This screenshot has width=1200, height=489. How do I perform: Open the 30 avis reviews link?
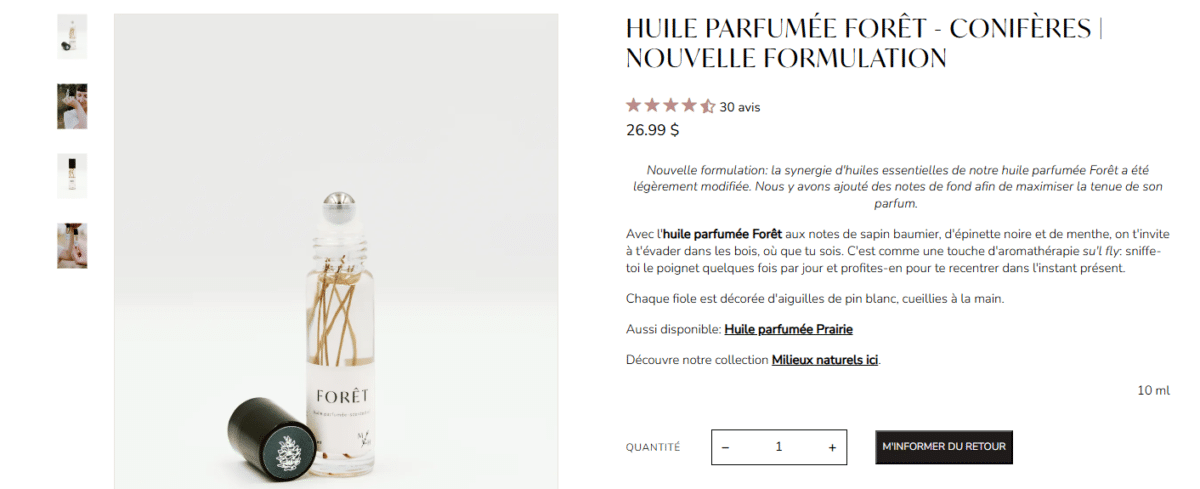[x=740, y=107]
